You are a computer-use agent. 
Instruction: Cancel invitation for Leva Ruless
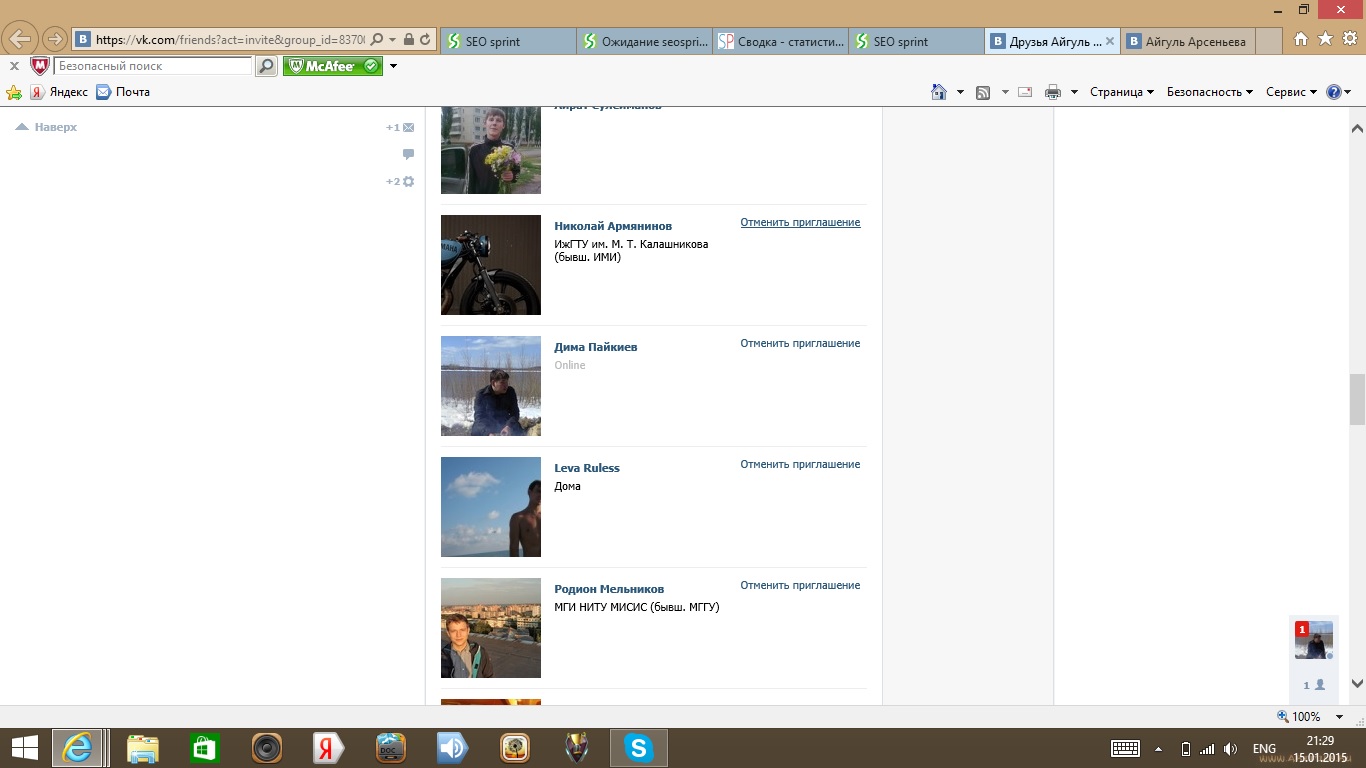click(800, 464)
